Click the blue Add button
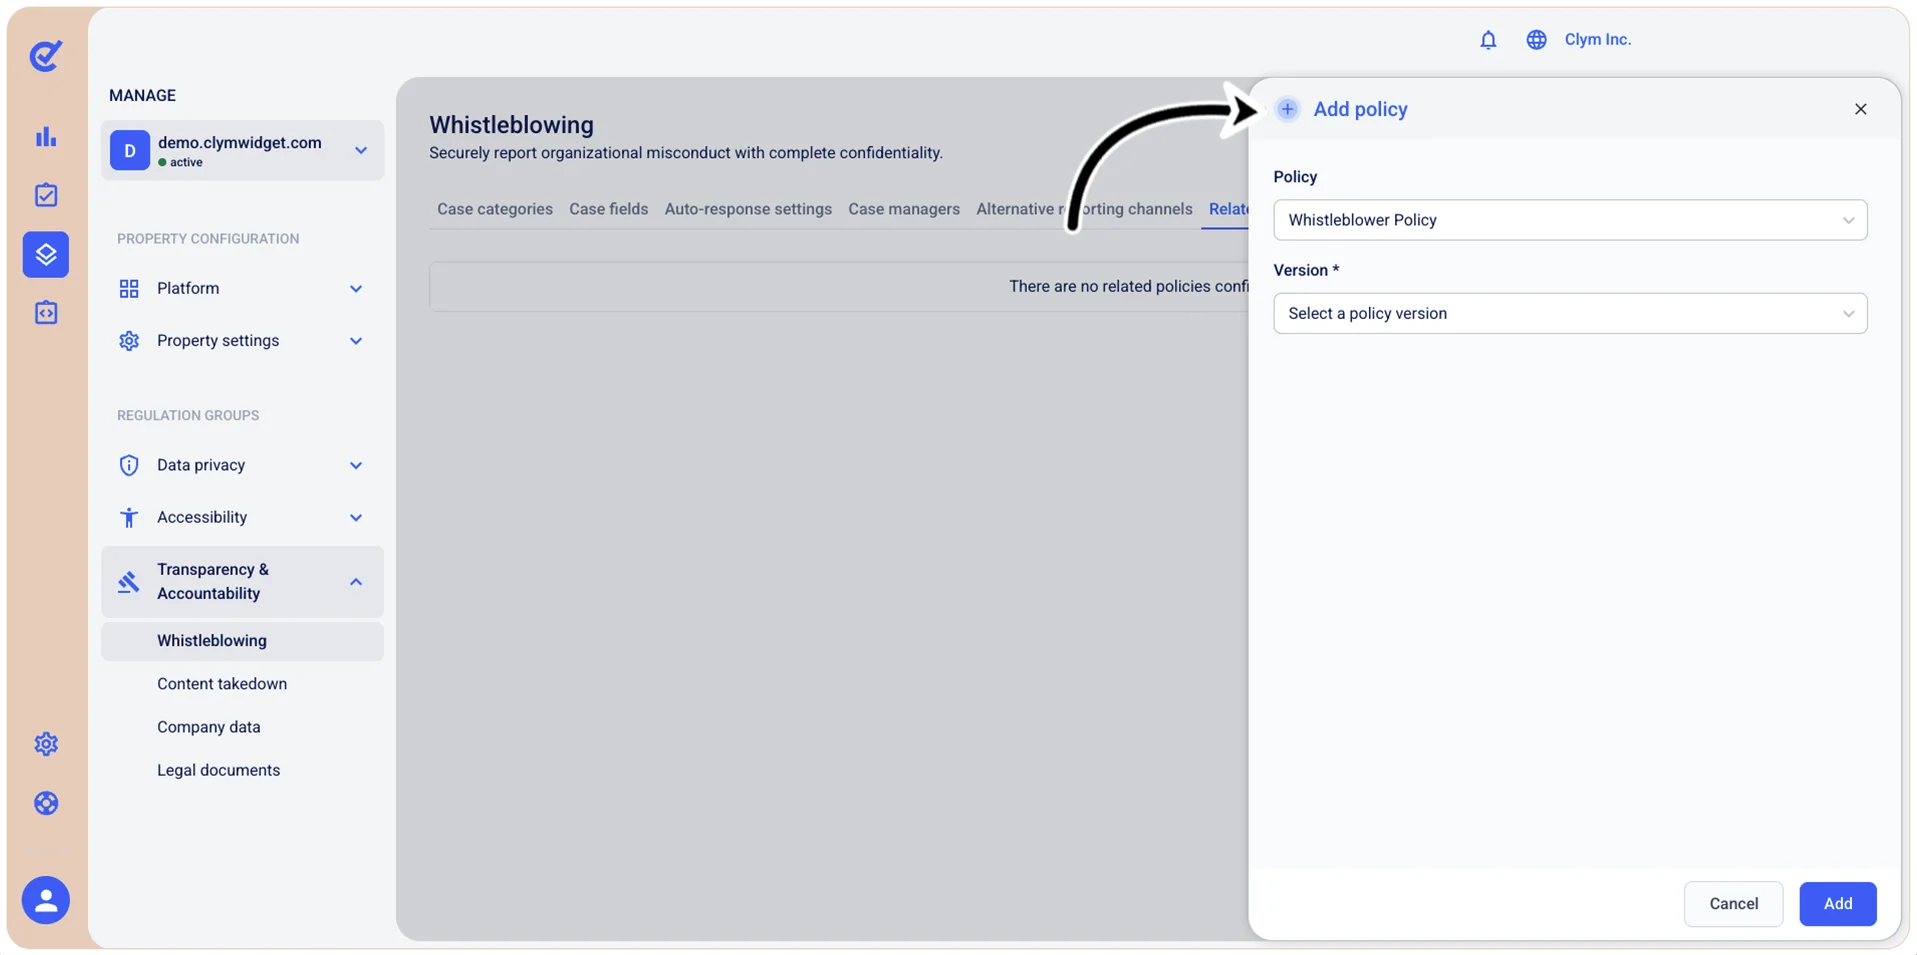This screenshot has width=1917, height=955. coord(1838,904)
